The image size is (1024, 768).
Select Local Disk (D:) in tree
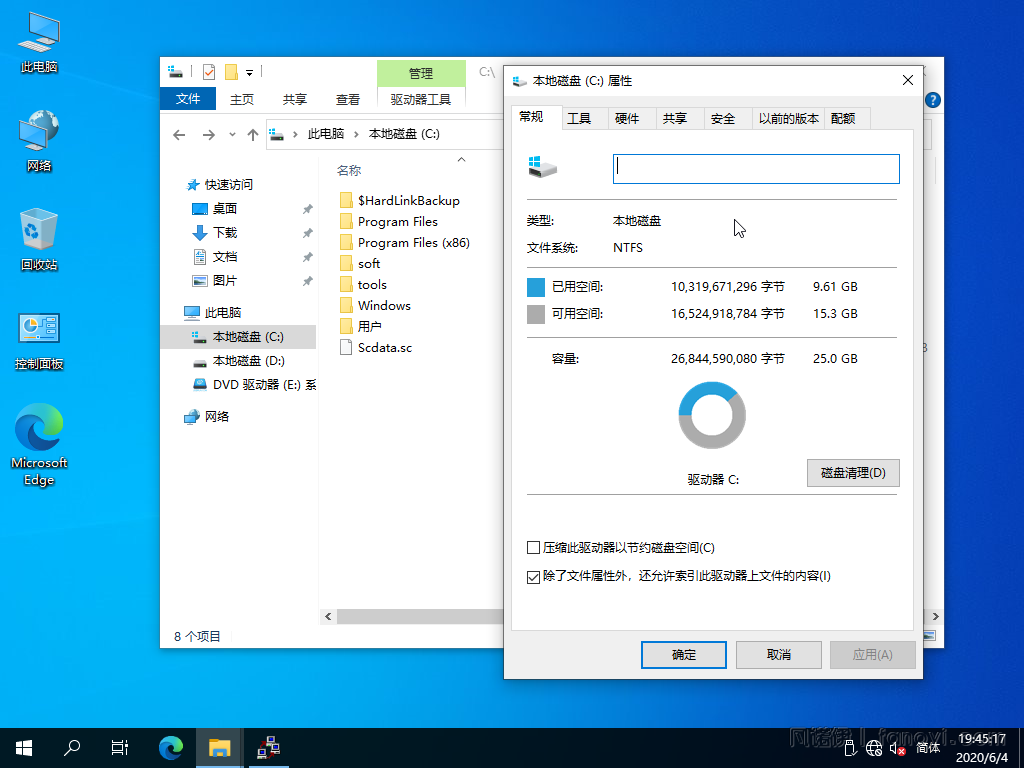pyautogui.click(x=248, y=360)
